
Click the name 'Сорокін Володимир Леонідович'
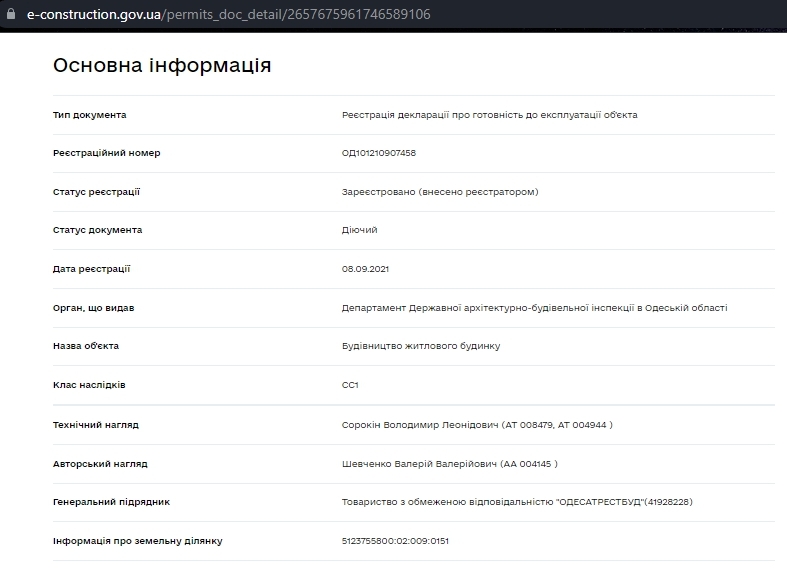coord(420,425)
